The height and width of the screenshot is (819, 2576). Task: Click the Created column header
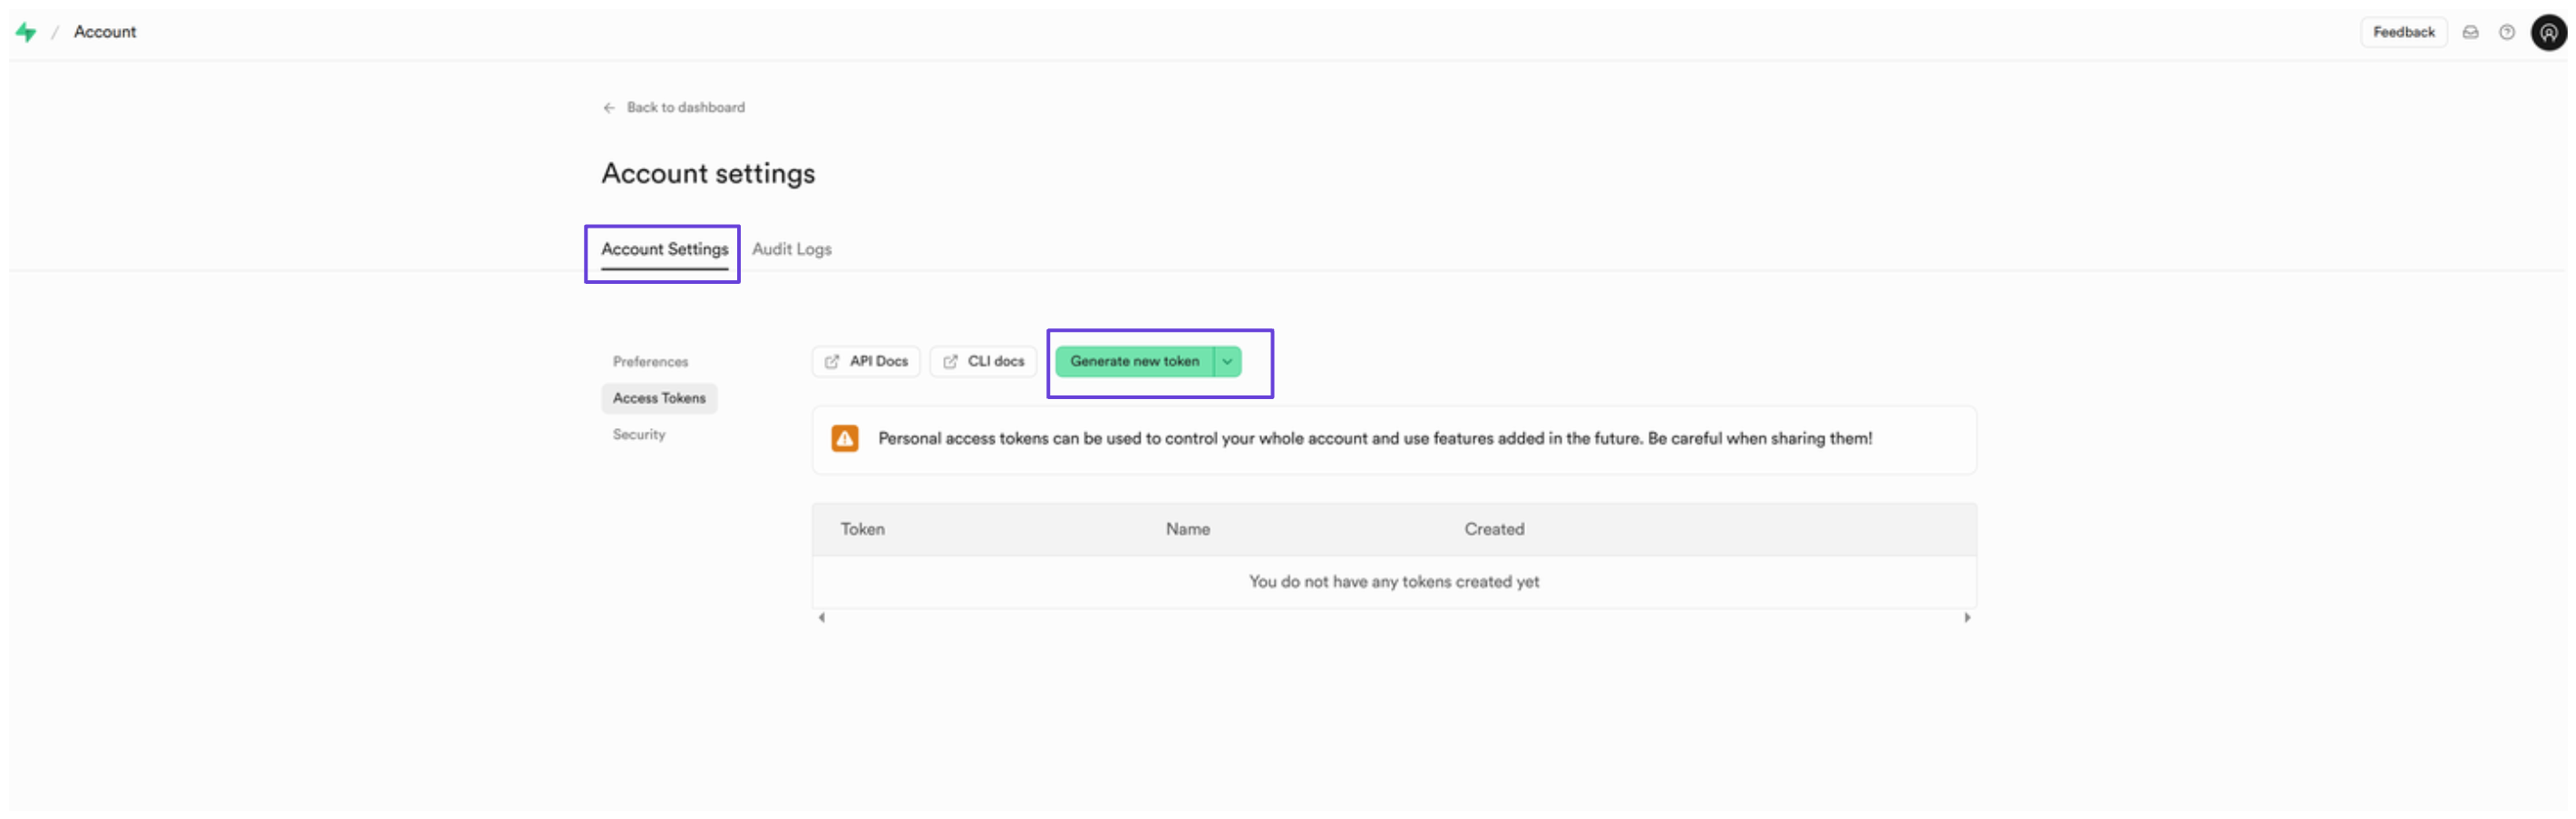(1494, 529)
